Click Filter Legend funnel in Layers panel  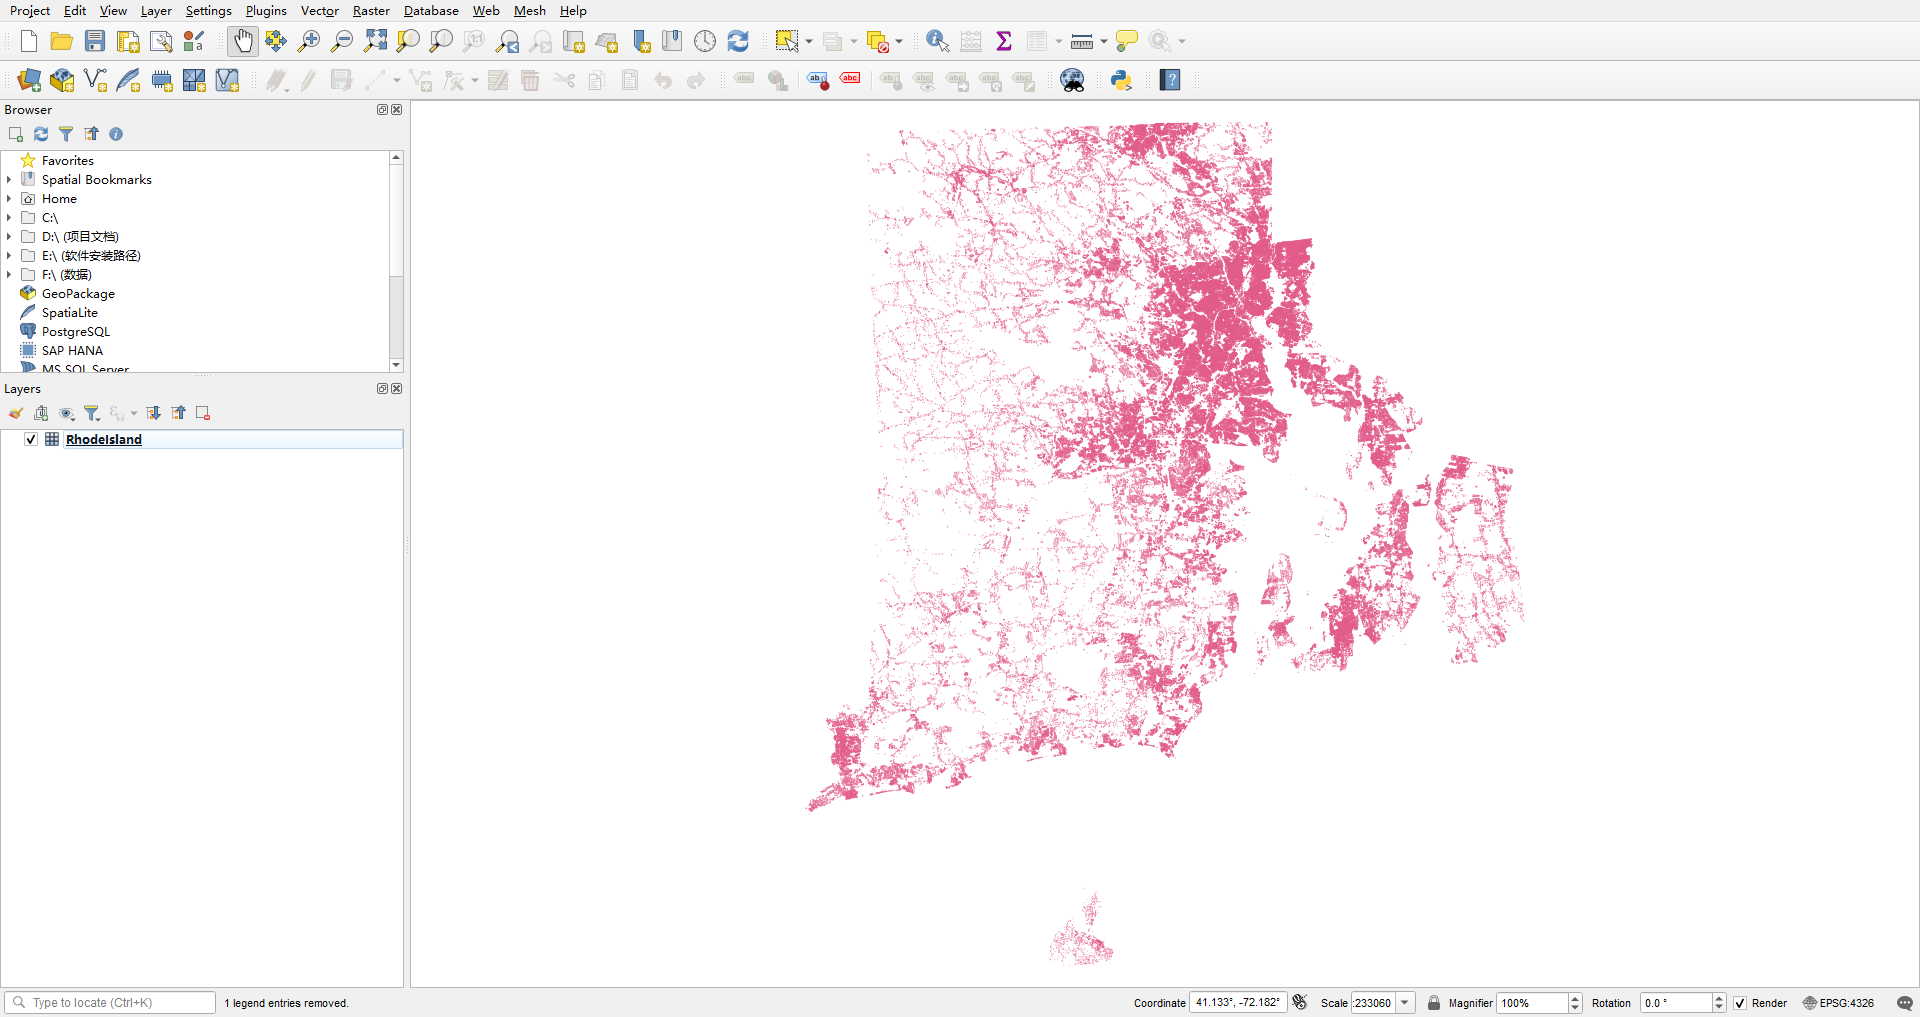coord(91,413)
